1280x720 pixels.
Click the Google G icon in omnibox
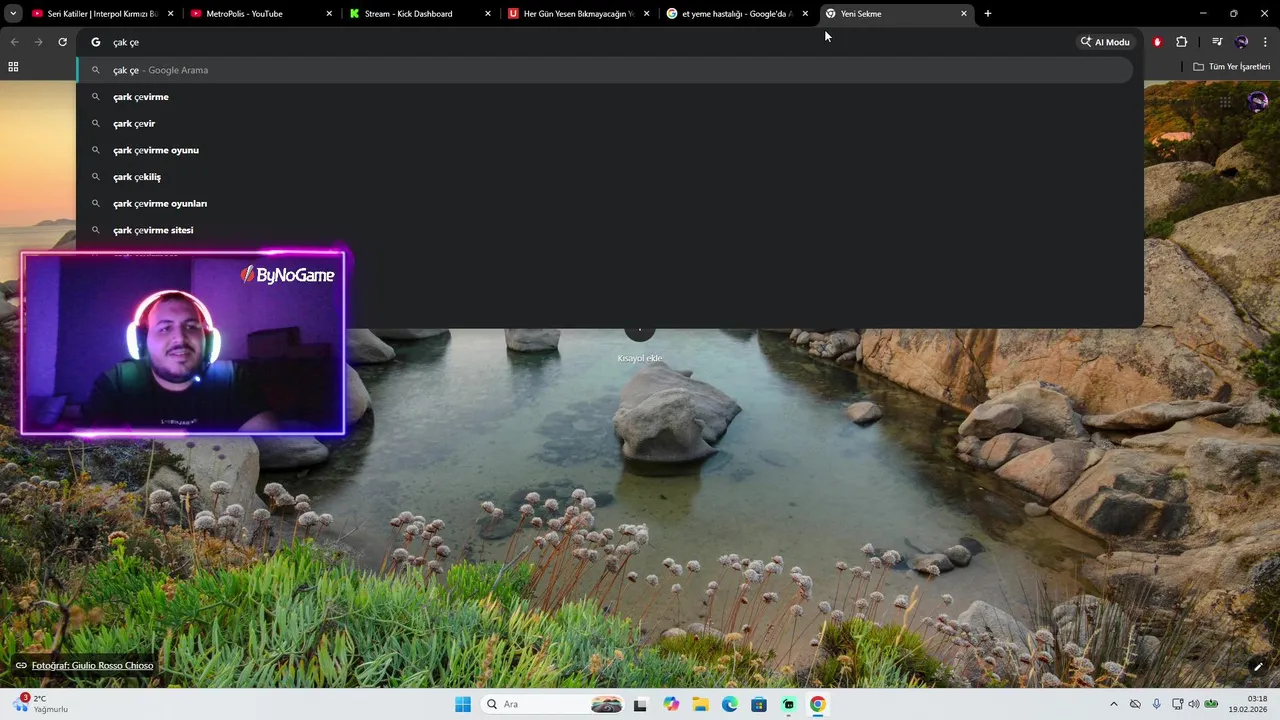pos(96,42)
